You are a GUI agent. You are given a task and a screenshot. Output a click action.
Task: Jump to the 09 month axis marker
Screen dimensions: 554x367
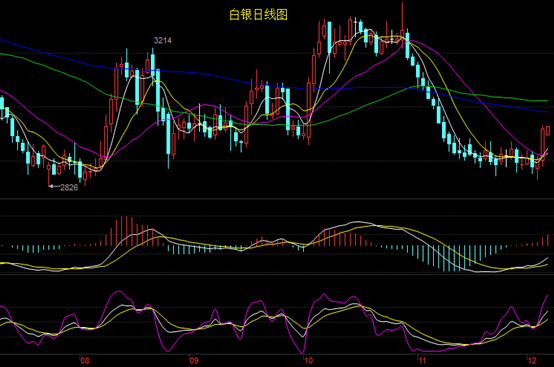pyautogui.click(x=194, y=361)
